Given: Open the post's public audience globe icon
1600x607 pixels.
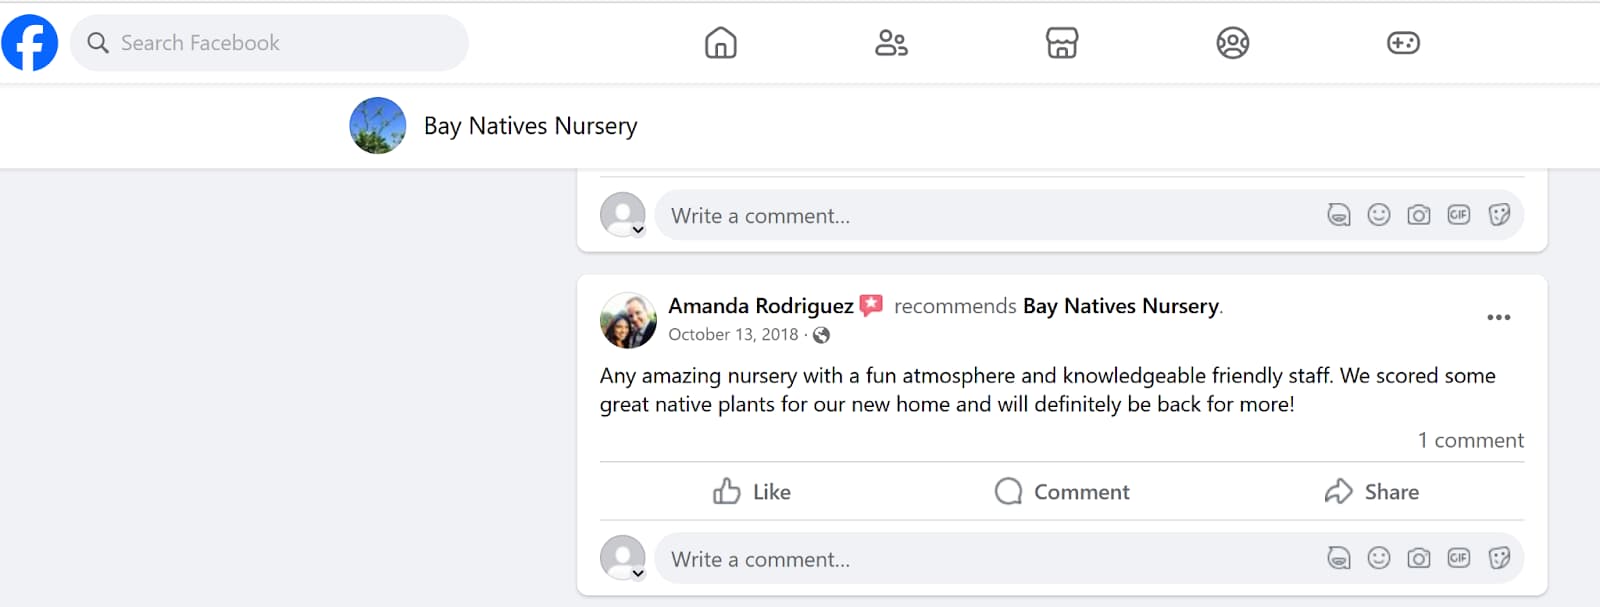Looking at the screenshot, I should [x=821, y=335].
